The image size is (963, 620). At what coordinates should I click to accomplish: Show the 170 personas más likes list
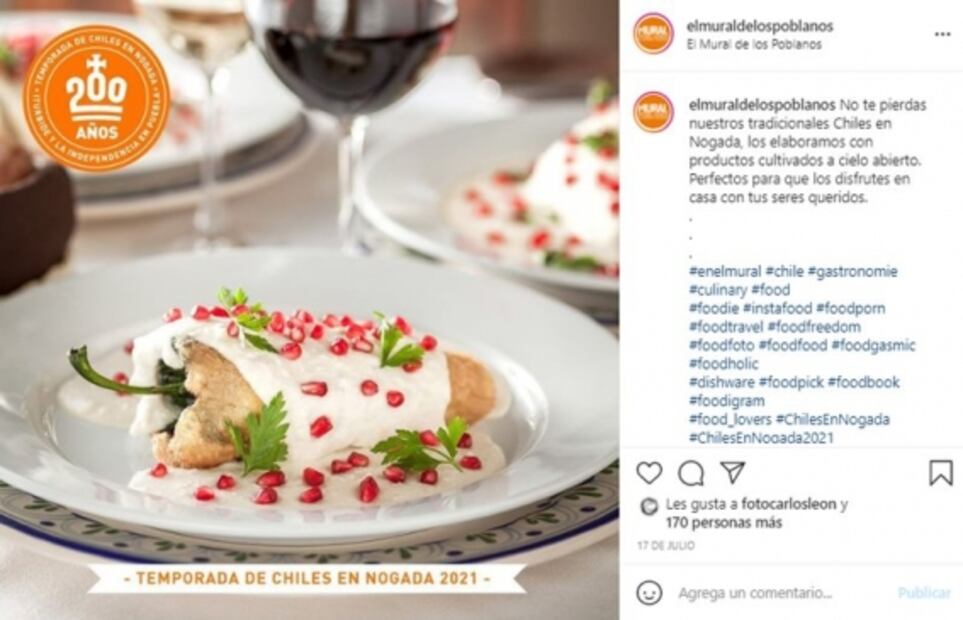click(x=724, y=523)
